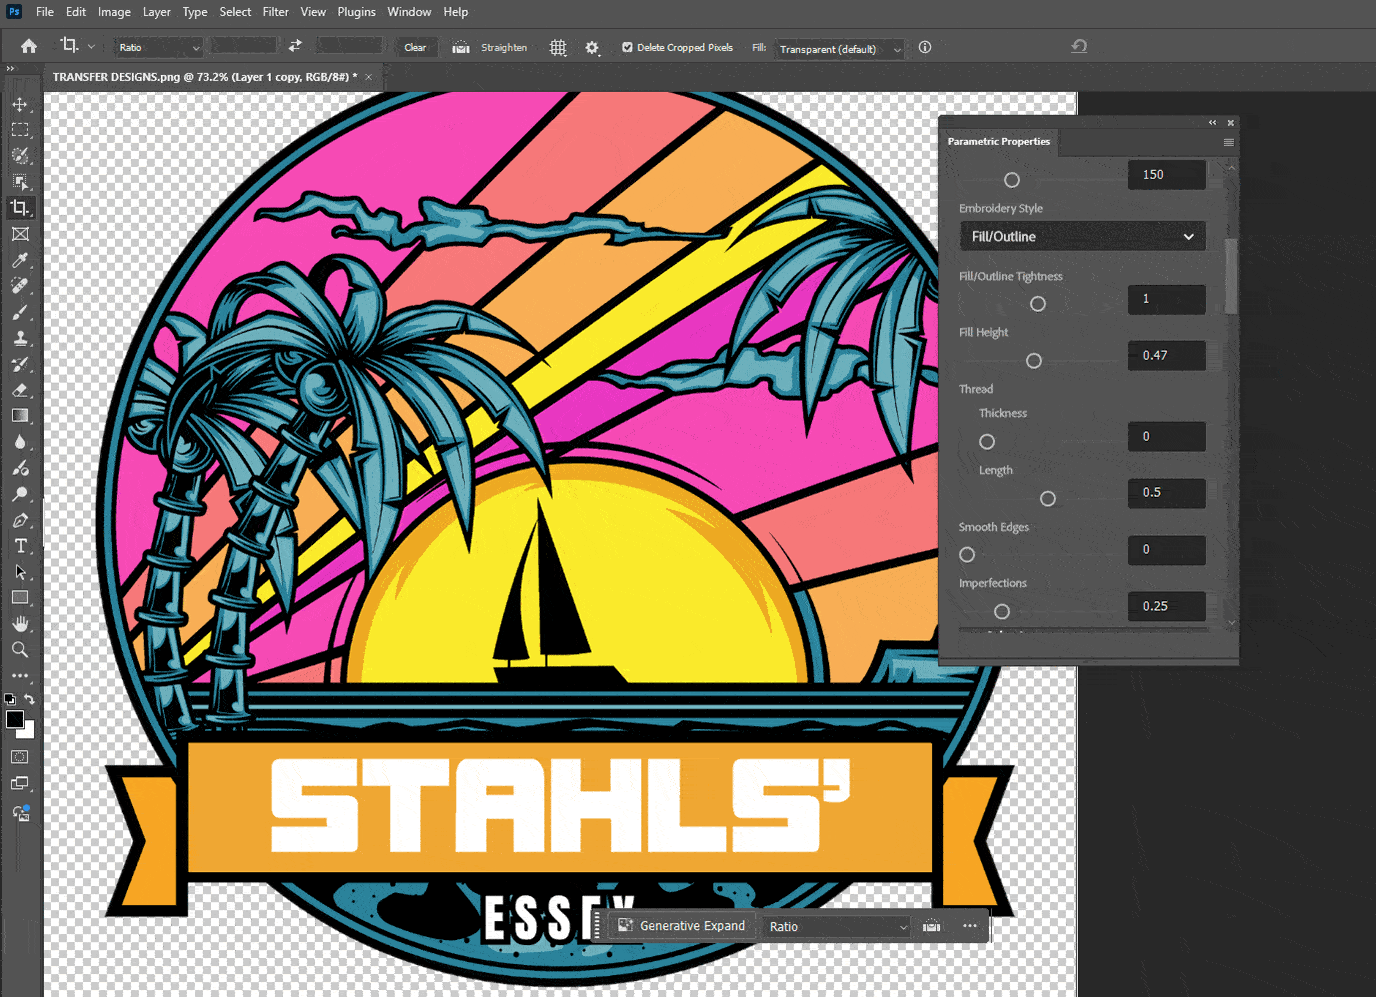Open the Filter menu
The image size is (1376, 997).
(x=275, y=12)
